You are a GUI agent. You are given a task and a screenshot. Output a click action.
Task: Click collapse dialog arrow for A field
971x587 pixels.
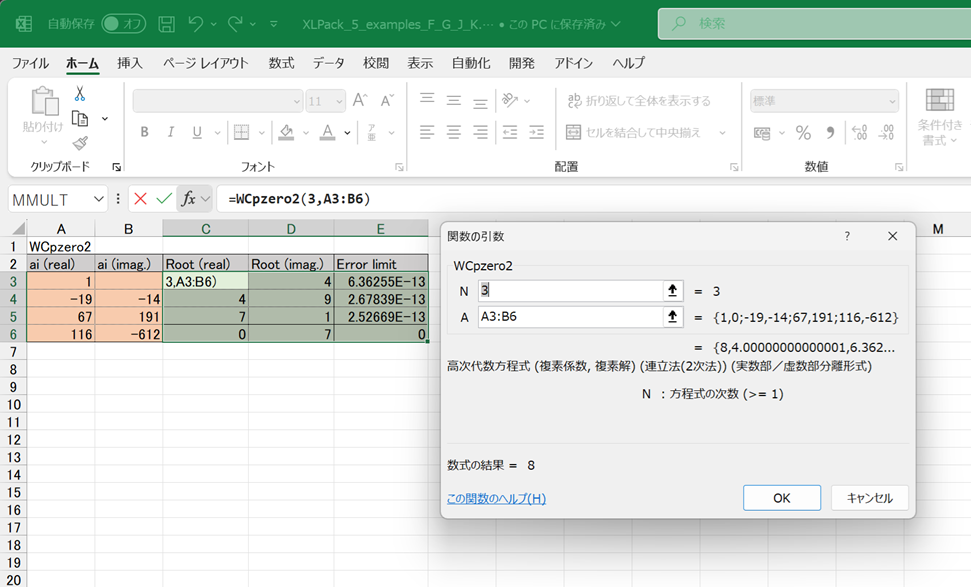tap(673, 317)
